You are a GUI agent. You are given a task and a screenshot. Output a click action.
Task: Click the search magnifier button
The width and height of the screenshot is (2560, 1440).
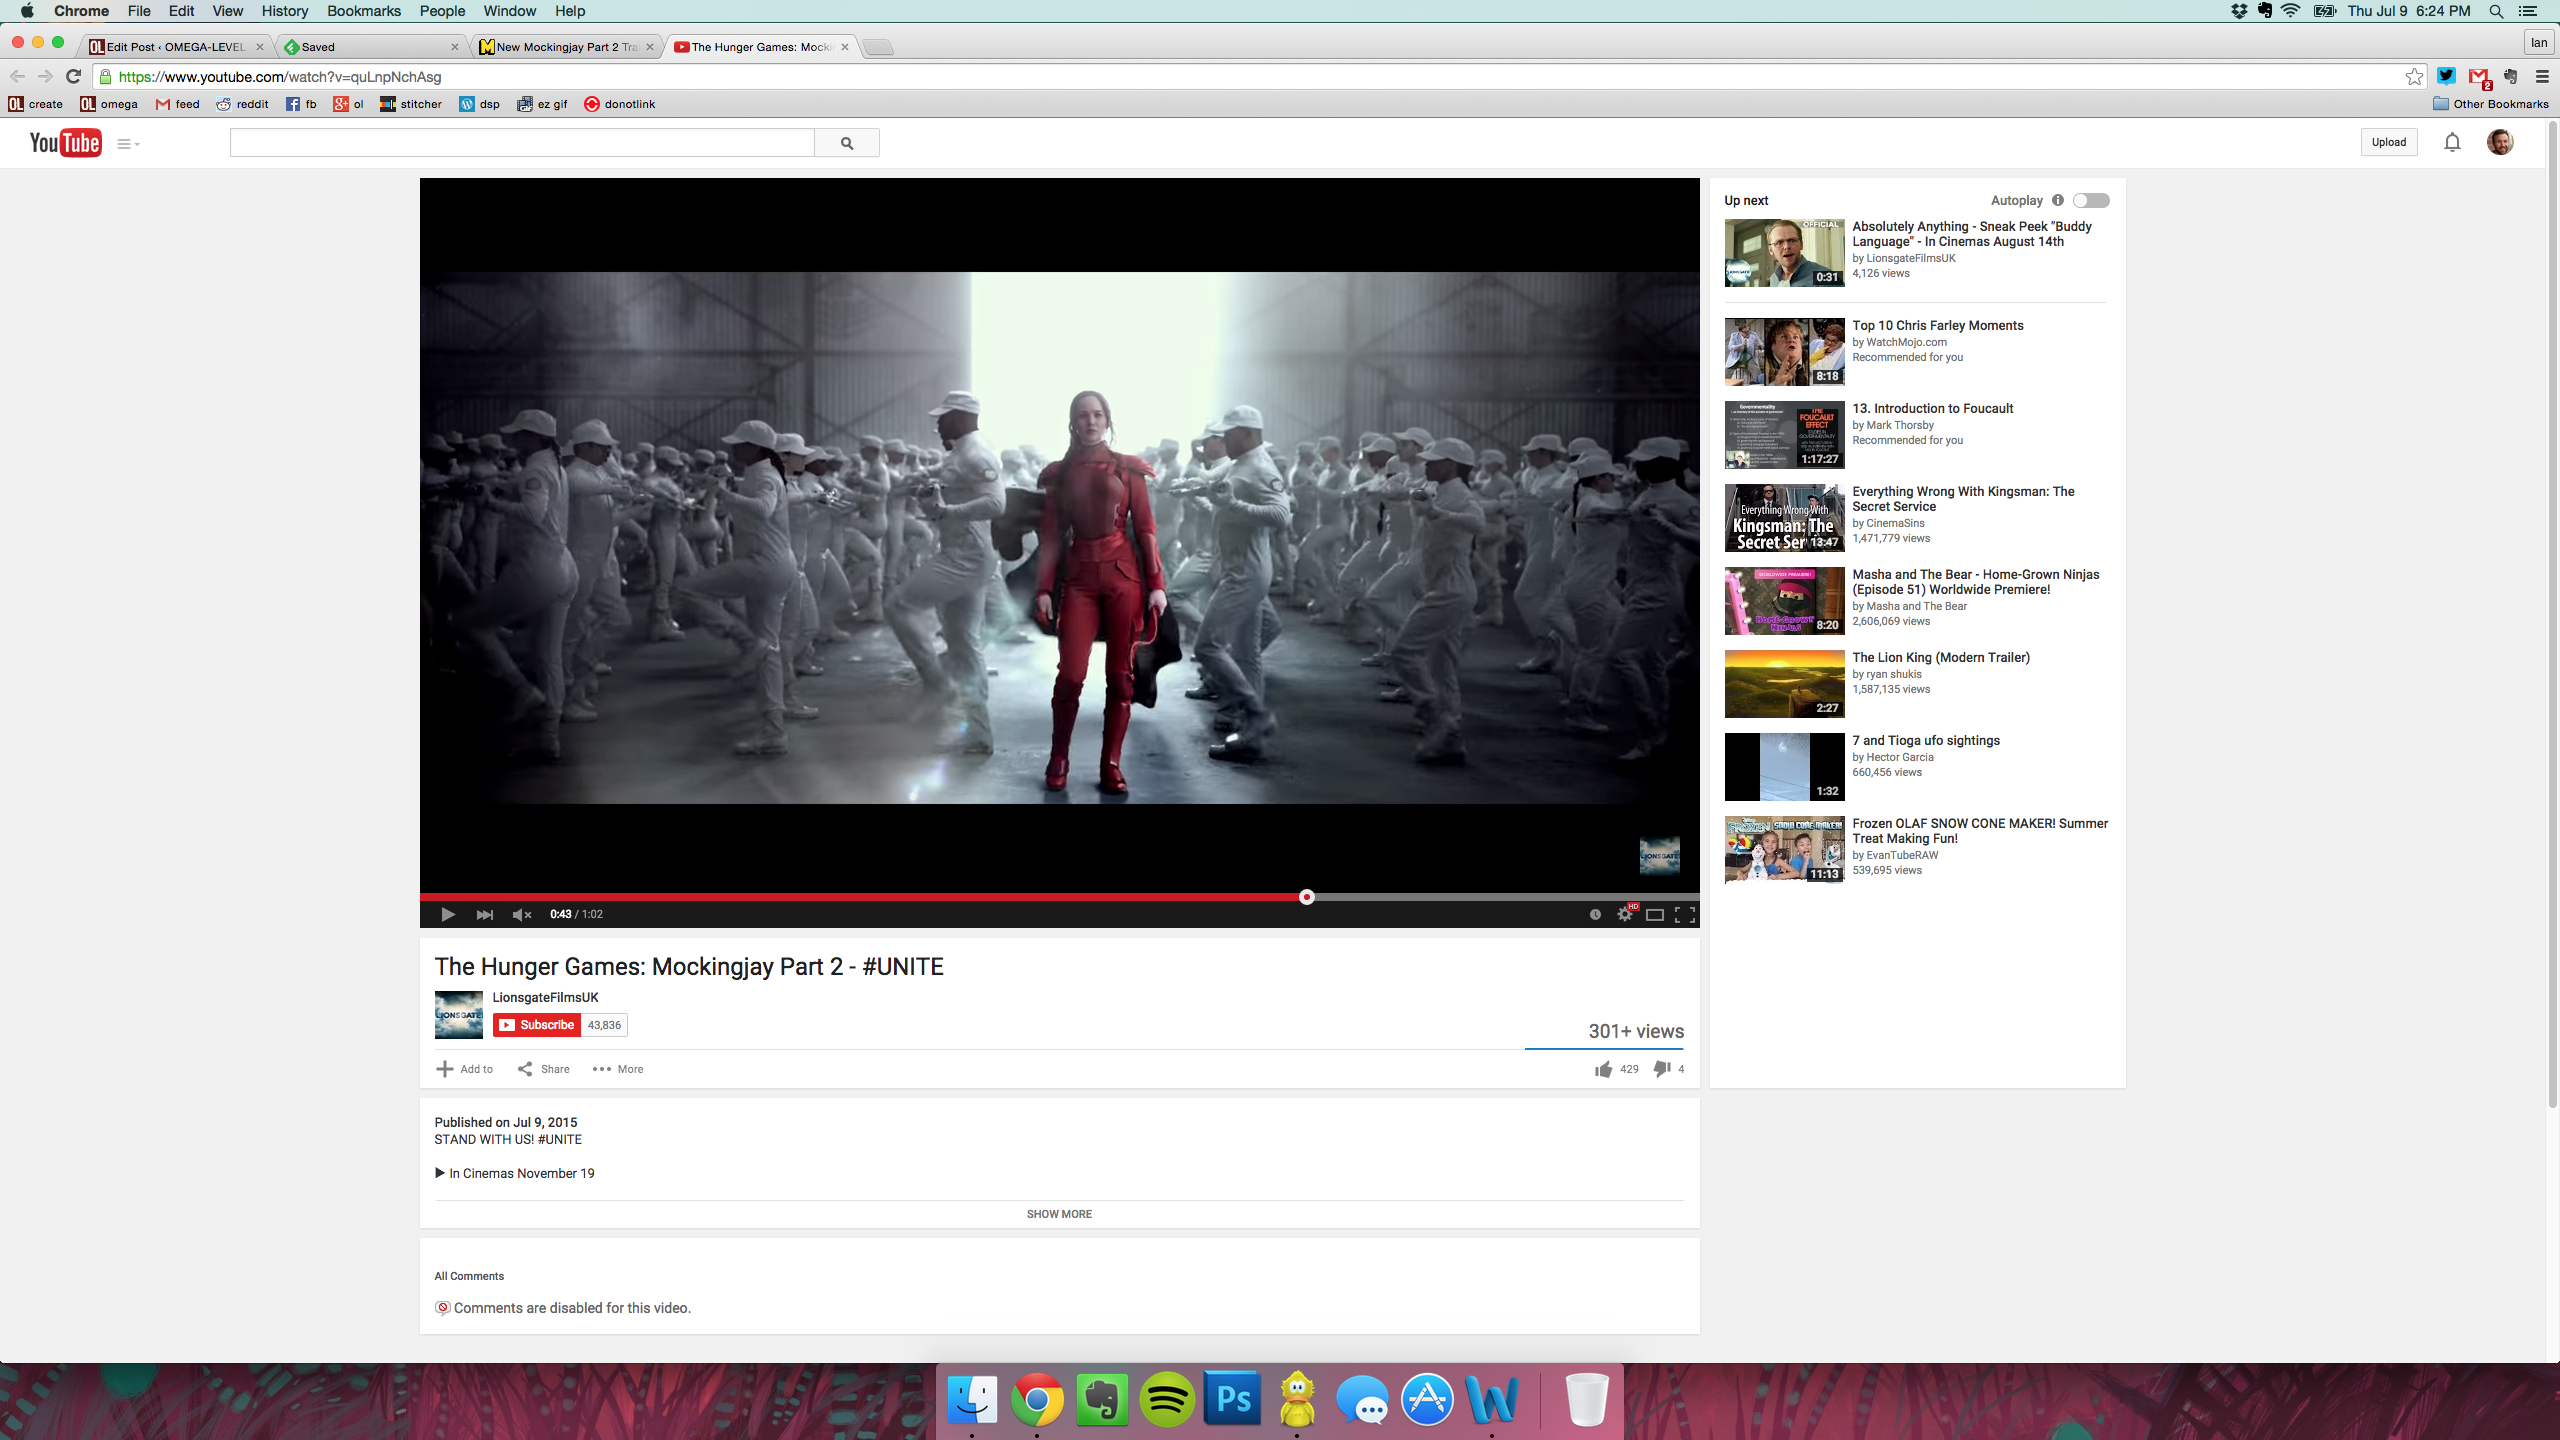(847, 143)
